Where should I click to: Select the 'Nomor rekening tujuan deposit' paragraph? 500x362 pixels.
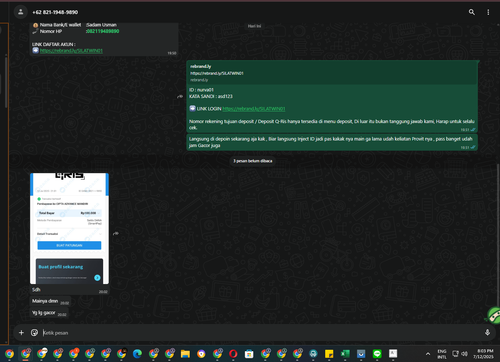point(332,124)
